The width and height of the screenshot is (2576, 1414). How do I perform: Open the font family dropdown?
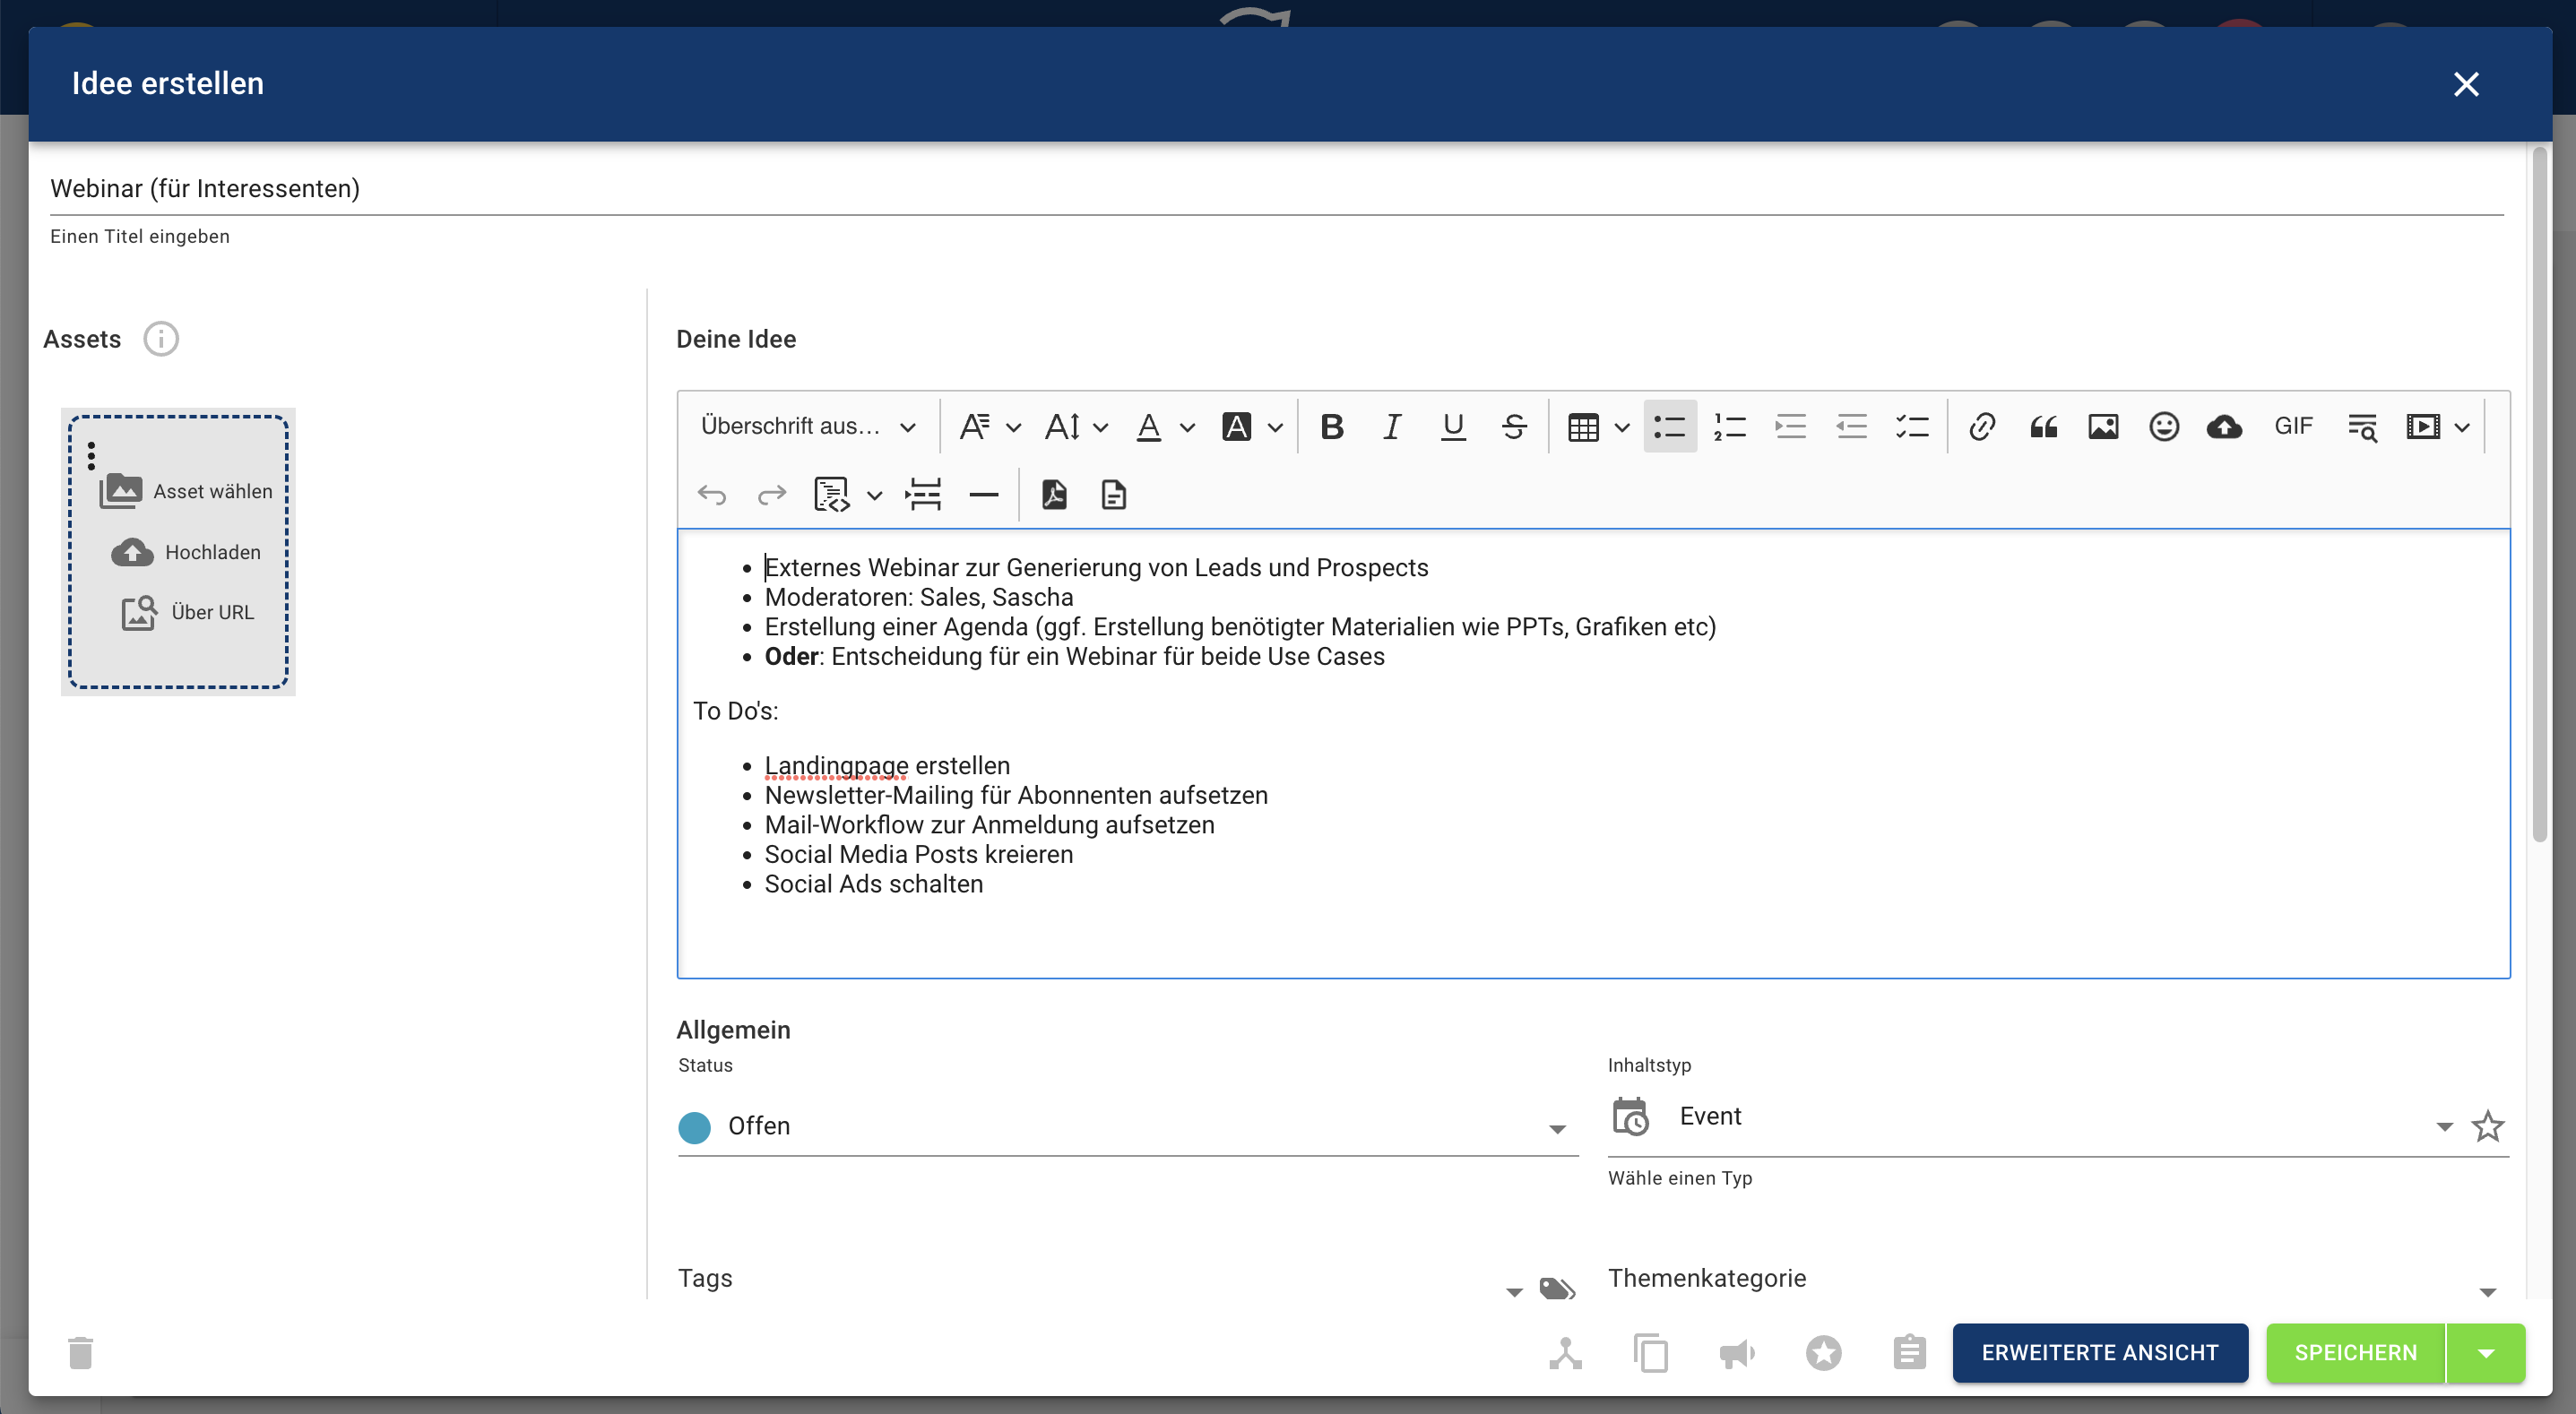click(x=990, y=427)
